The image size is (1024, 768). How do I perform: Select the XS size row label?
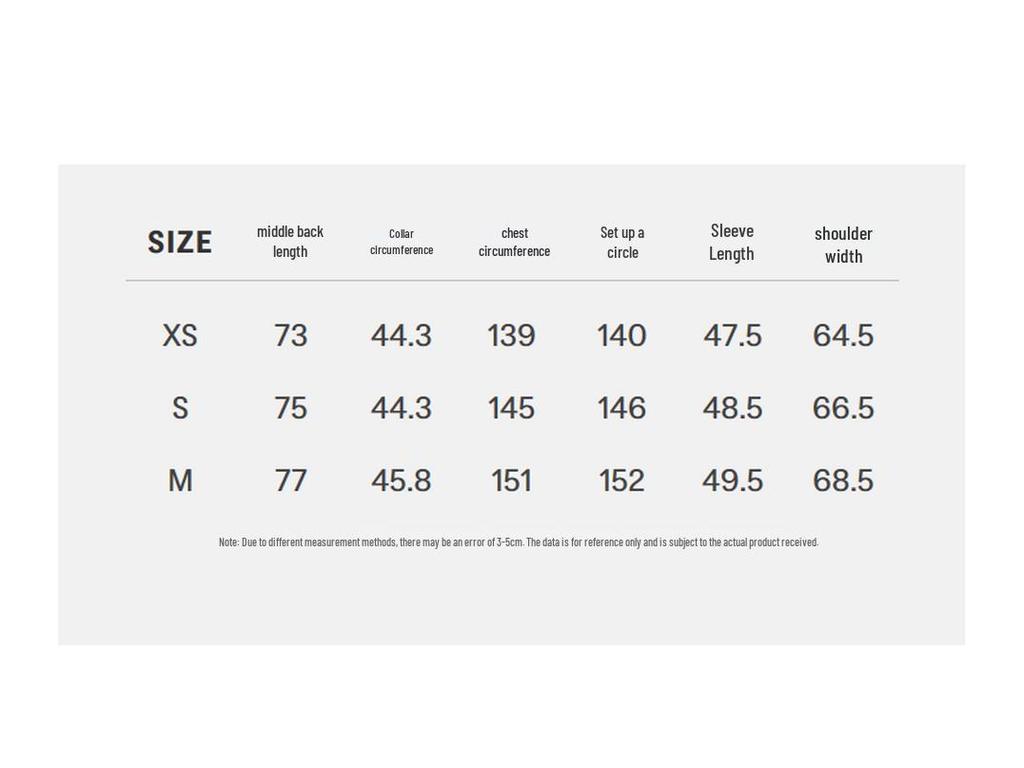[x=180, y=335]
